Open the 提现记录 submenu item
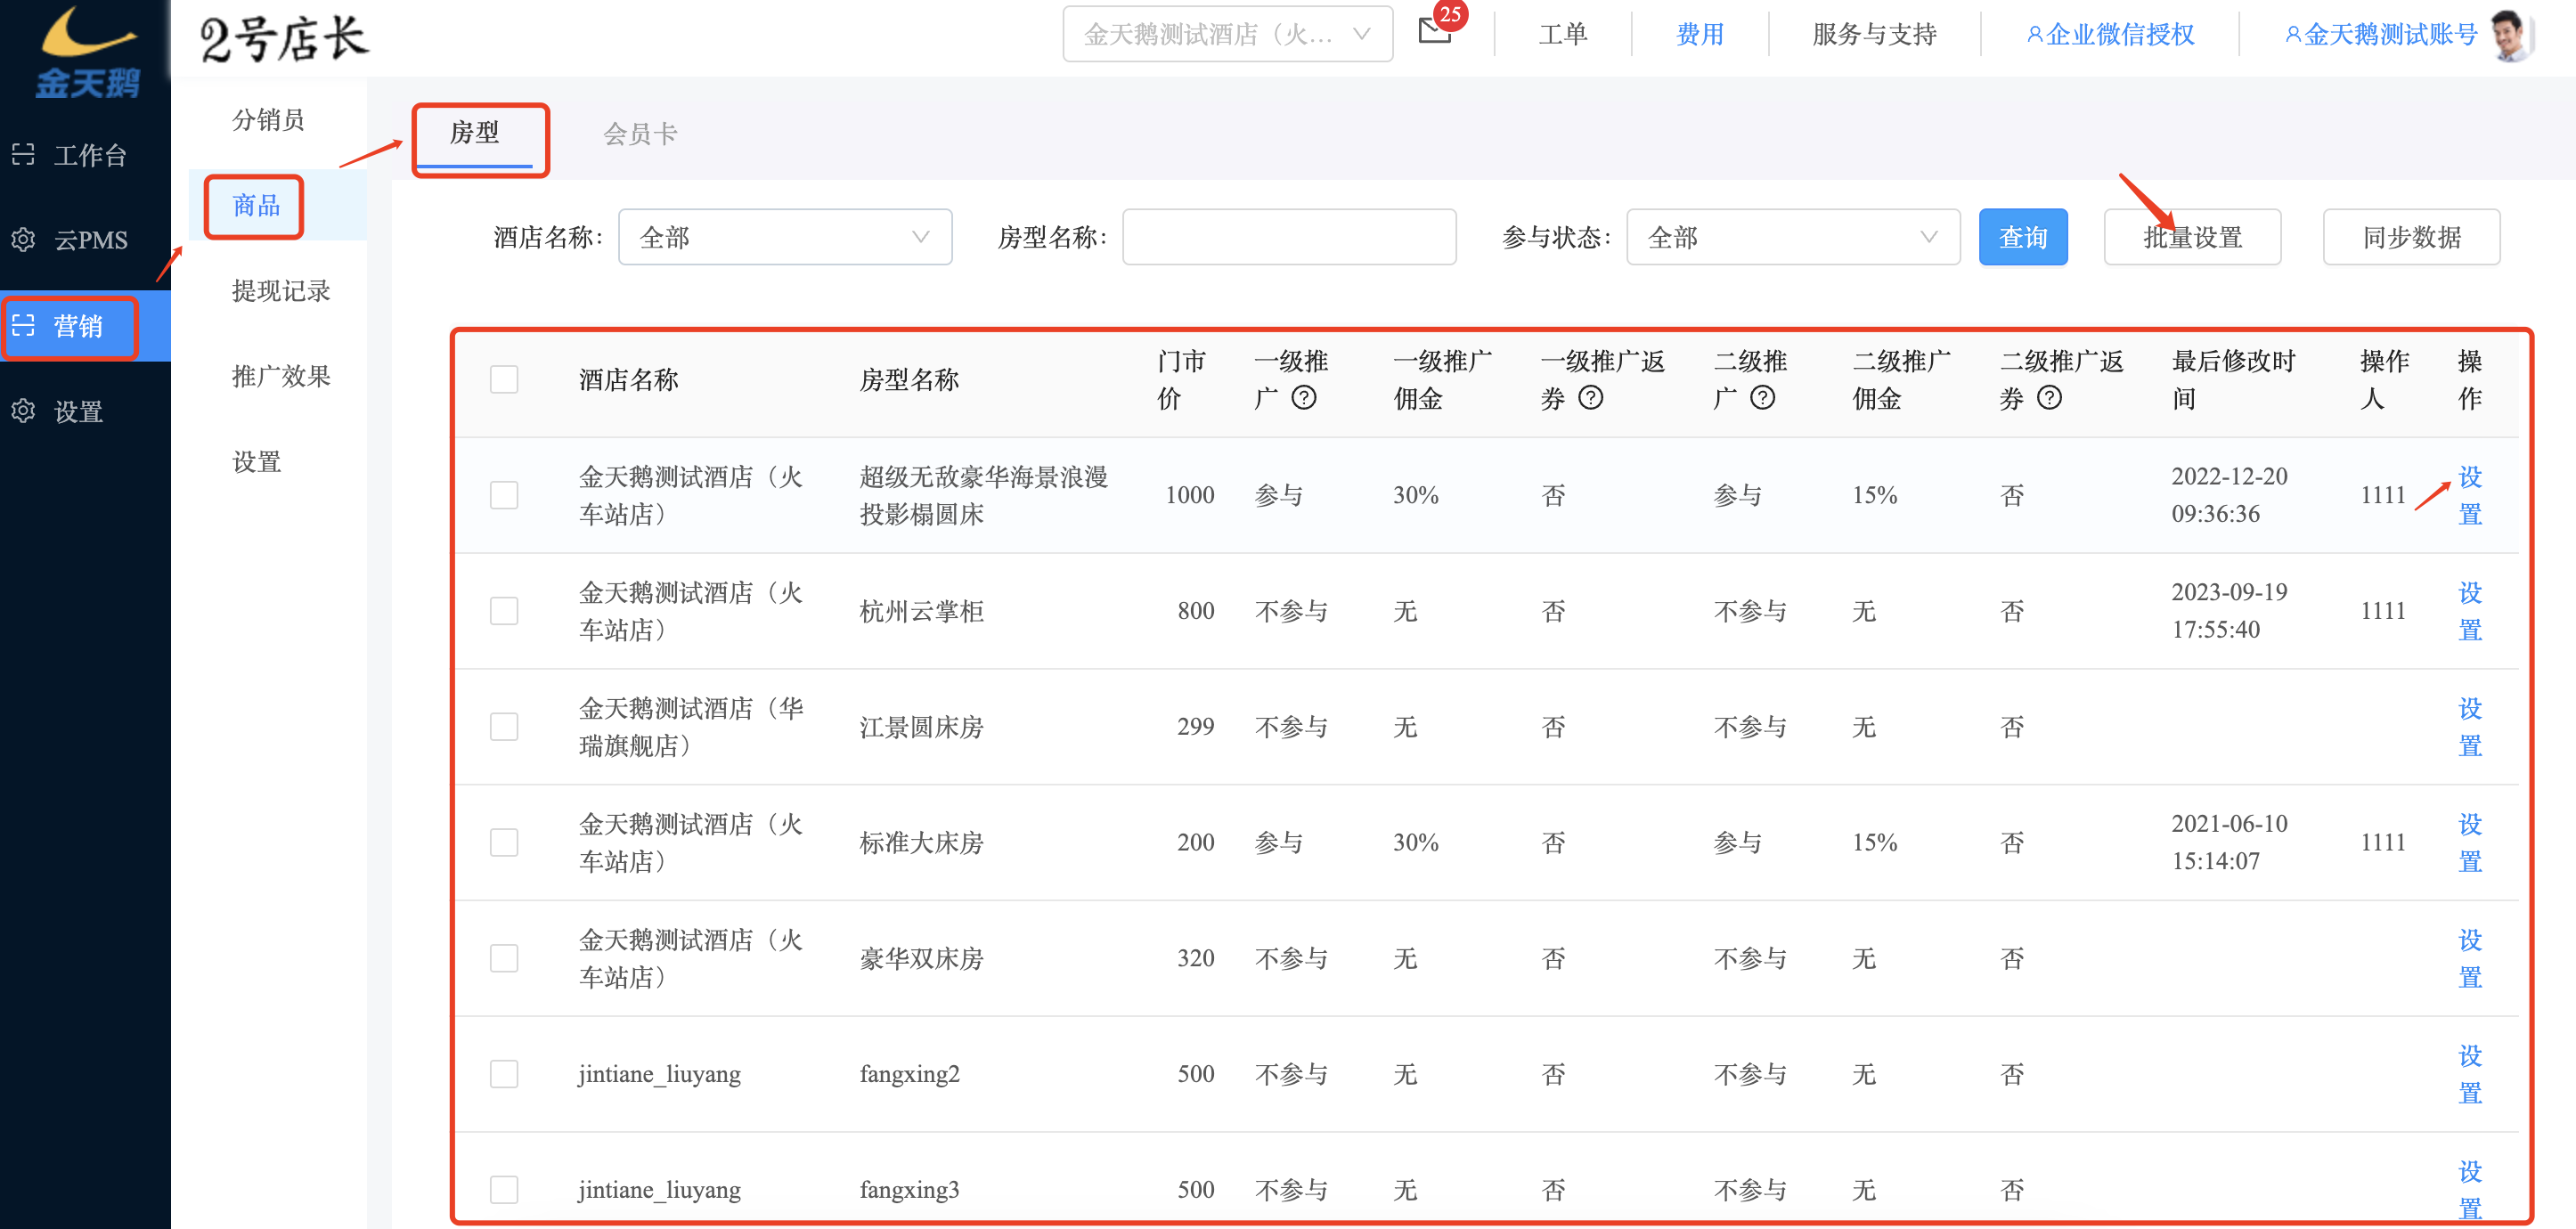2576x1229 pixels. tap(281, 291)
